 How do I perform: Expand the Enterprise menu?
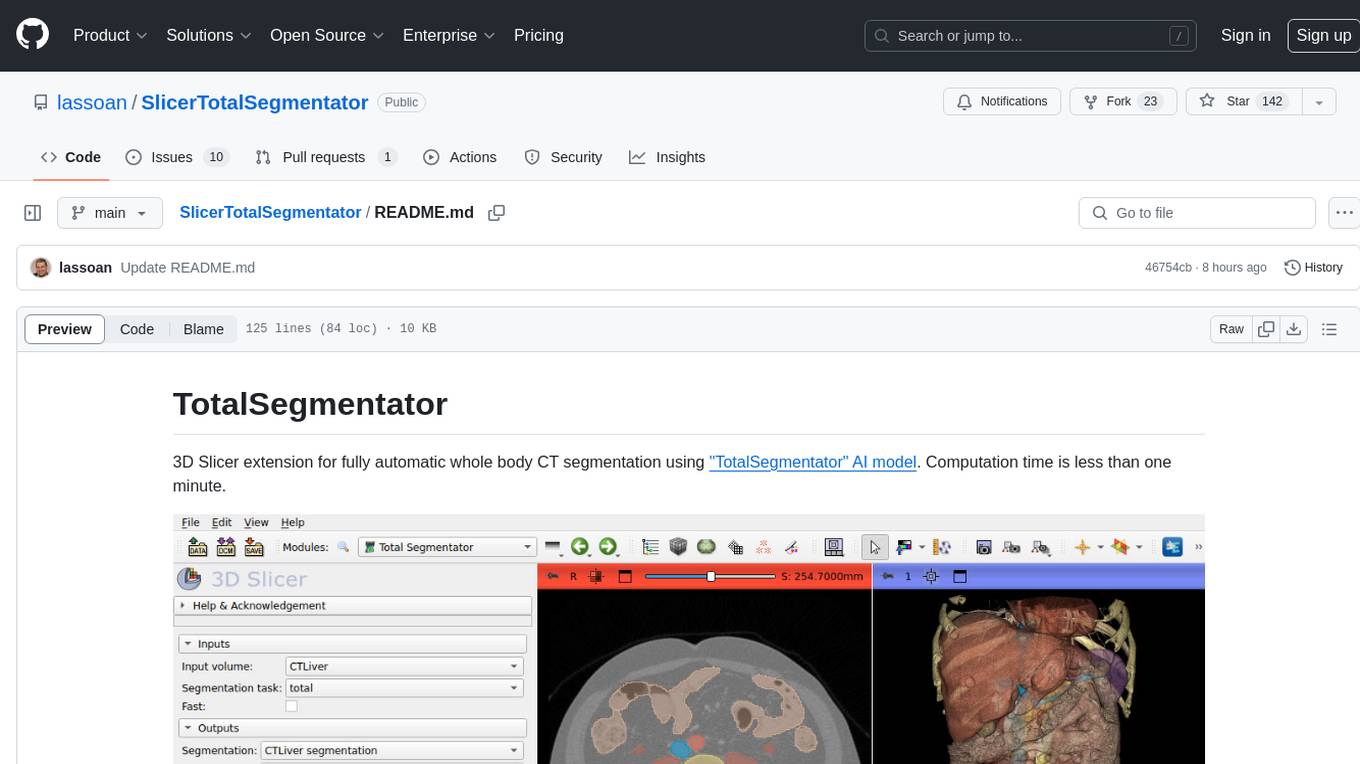[449, 35]
